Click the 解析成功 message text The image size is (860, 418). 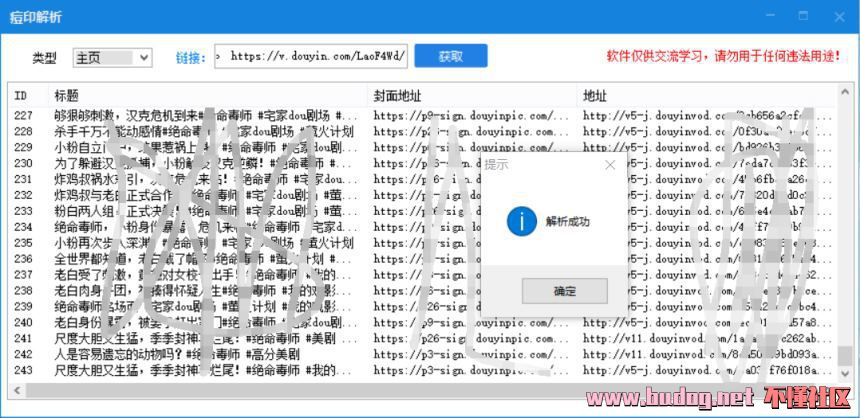(x=567, y=222)
